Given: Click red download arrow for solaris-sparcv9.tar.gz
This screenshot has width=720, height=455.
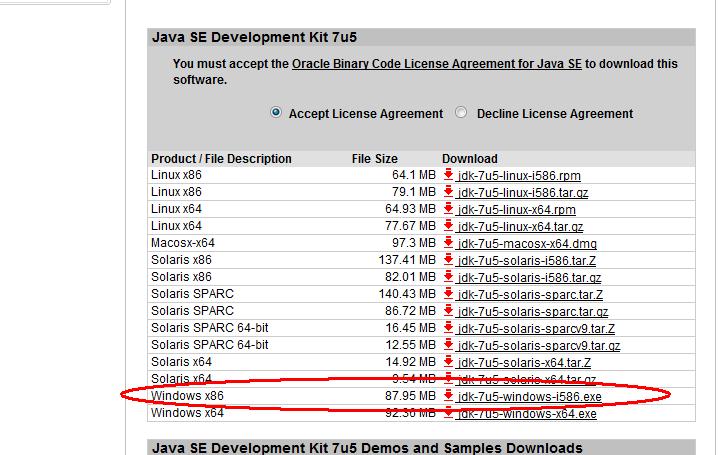Looking at the screenshot, I should (x=449, y=344).
